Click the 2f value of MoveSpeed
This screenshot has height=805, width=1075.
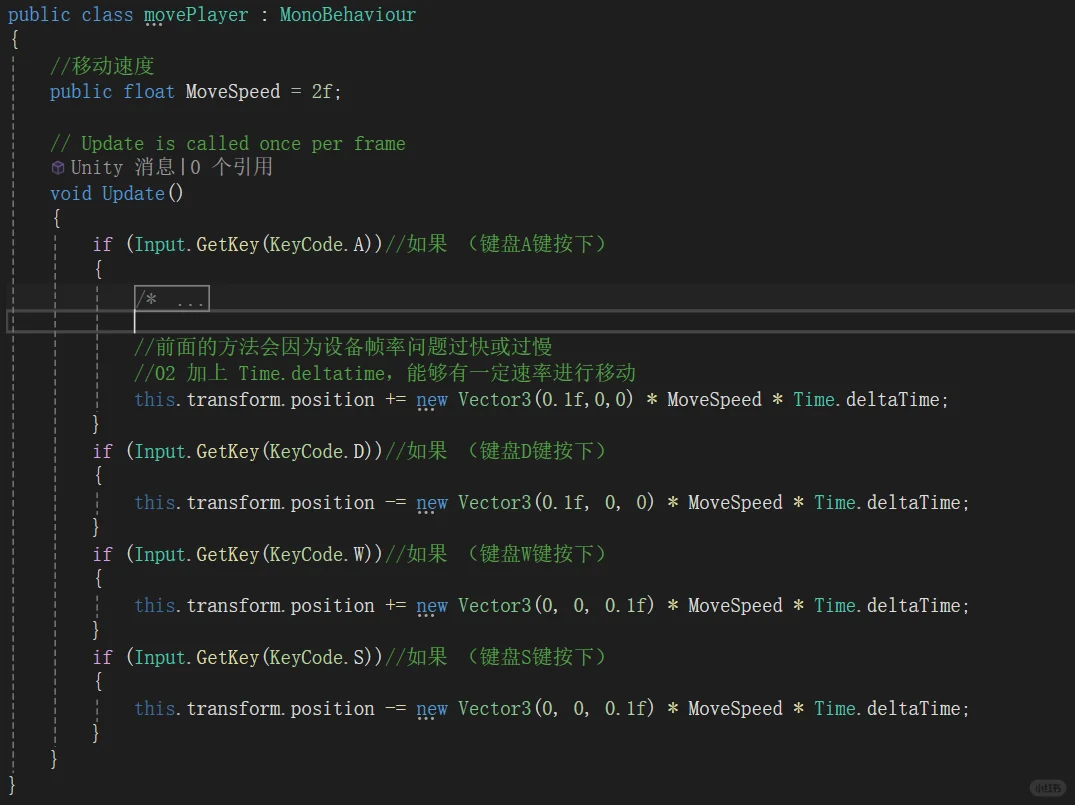coord(322,91)
